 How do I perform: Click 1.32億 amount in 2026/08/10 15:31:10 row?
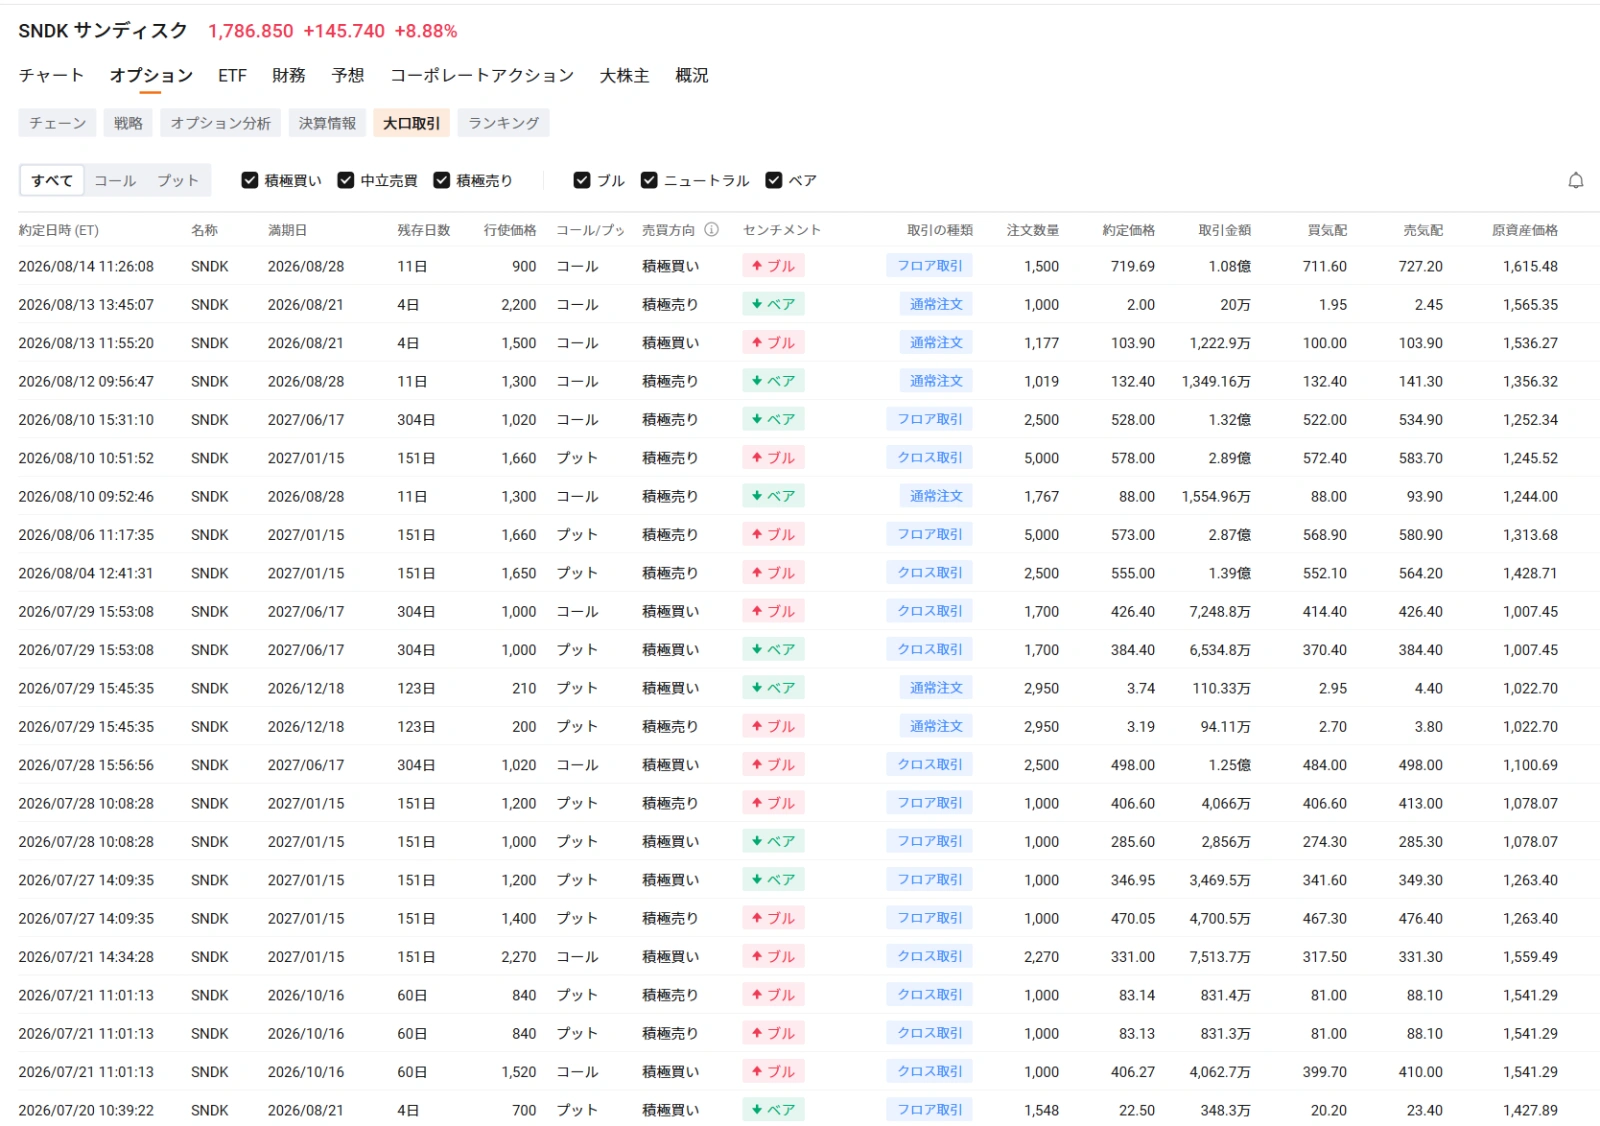(x=1230, y=420)
